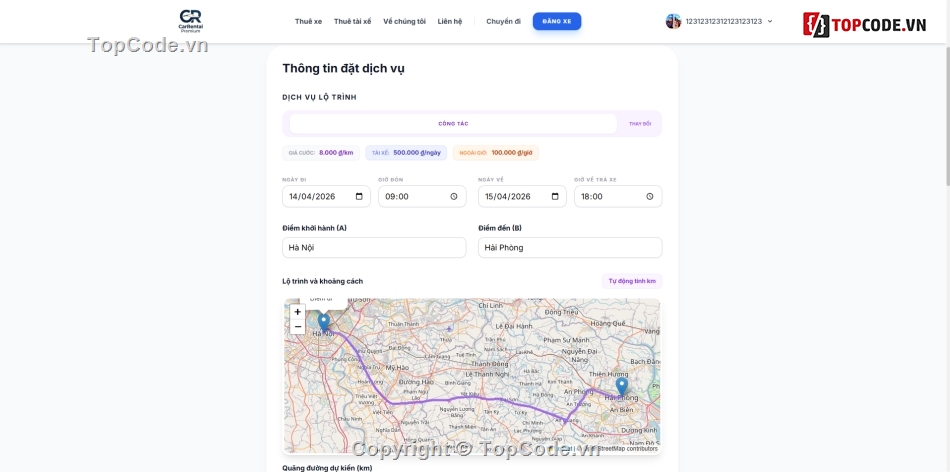Image resolution: width=950 pixels, height=472 pixels.
Task: Click the Điểm đến Hải Phòng field
Action: tap(570, 247)
